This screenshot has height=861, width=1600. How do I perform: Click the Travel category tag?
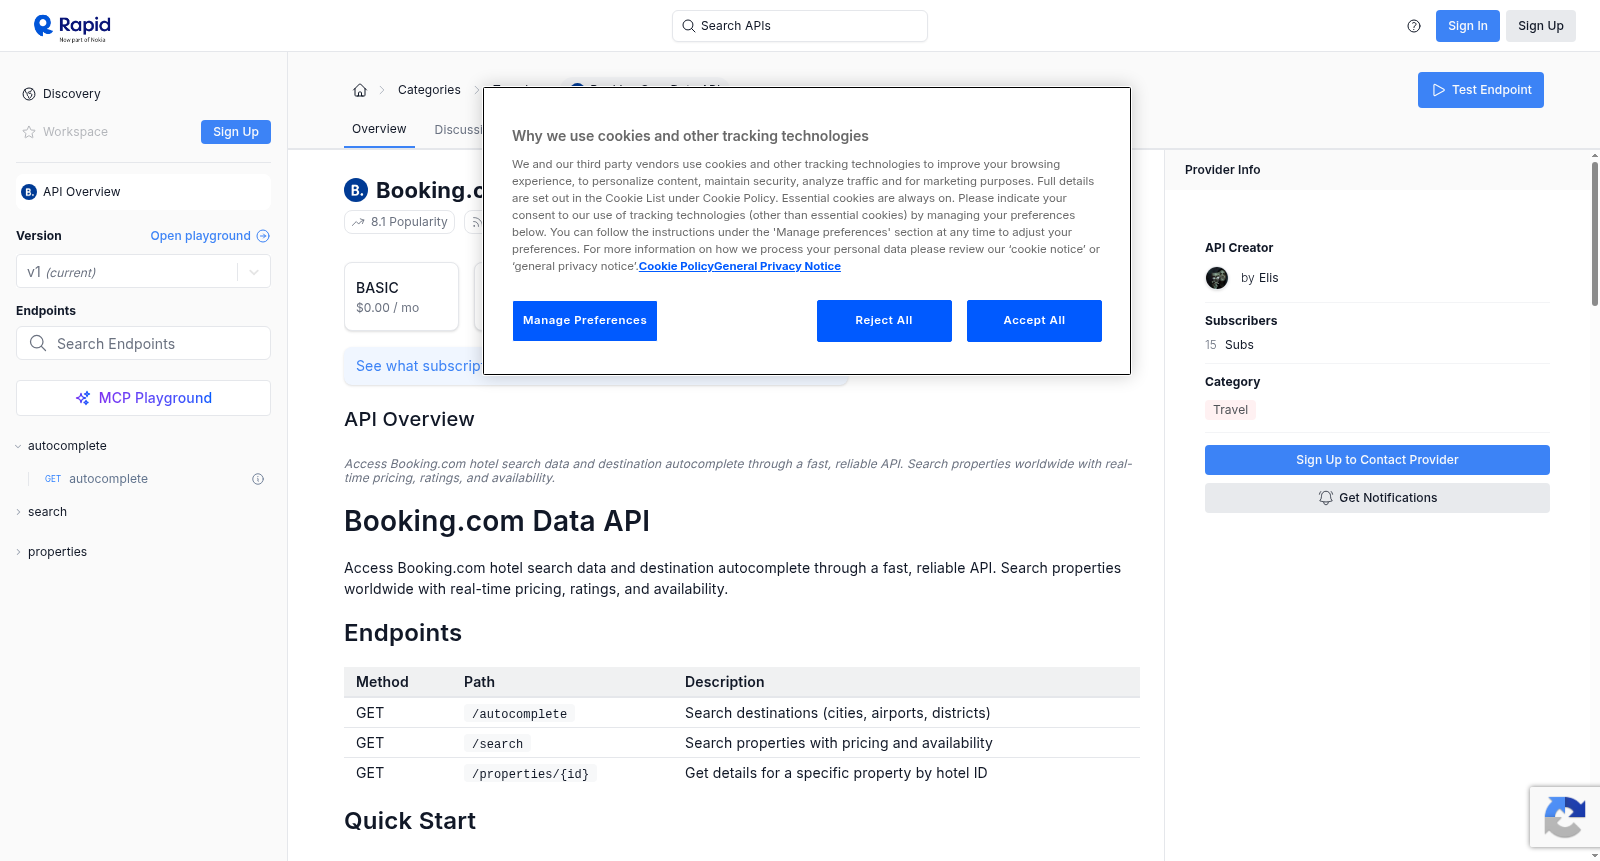point(1230,410)
